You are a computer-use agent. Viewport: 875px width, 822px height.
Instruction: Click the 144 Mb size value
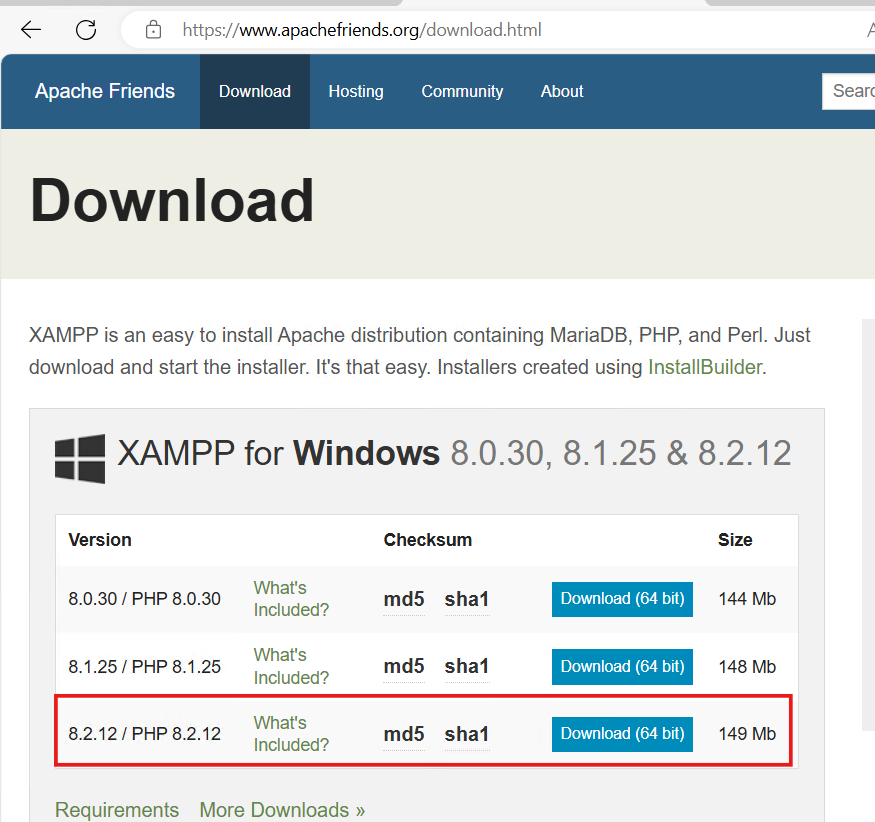click(747, 599)
